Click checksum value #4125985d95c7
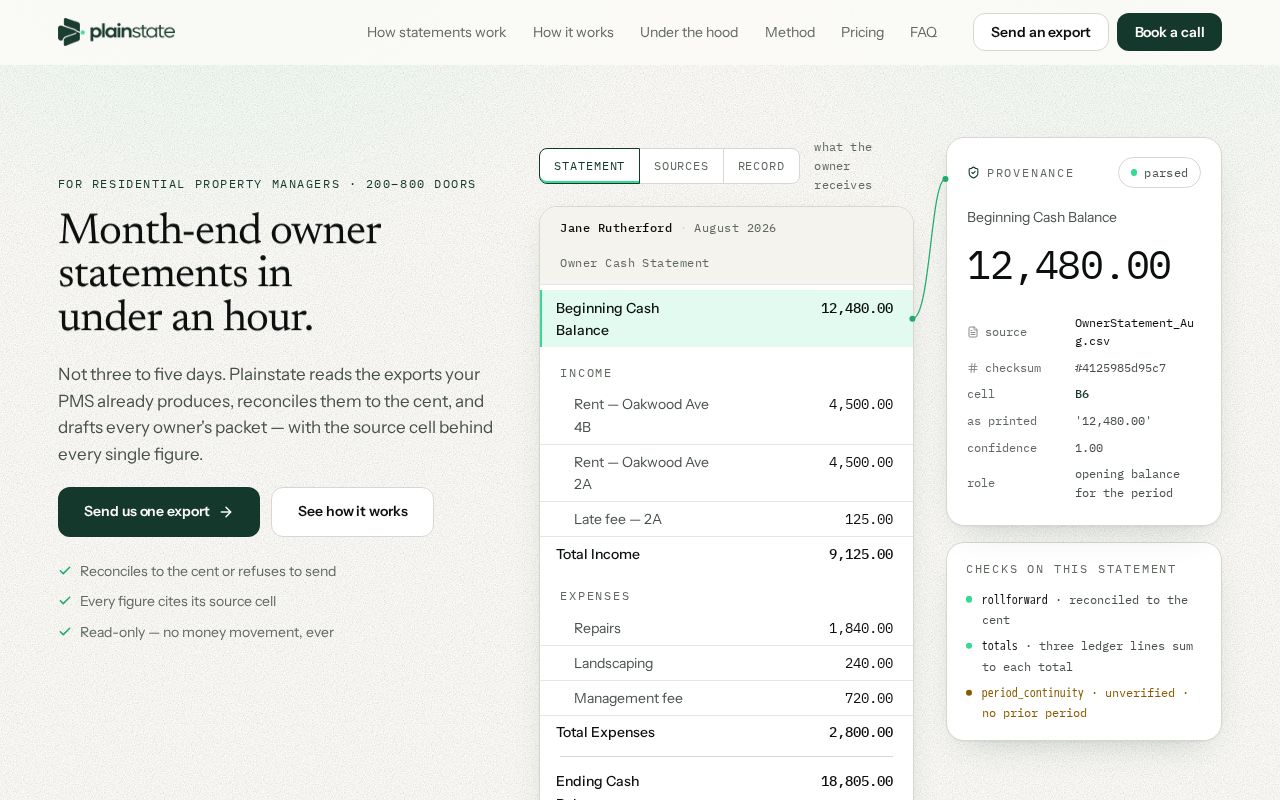 pos(1120,368)
